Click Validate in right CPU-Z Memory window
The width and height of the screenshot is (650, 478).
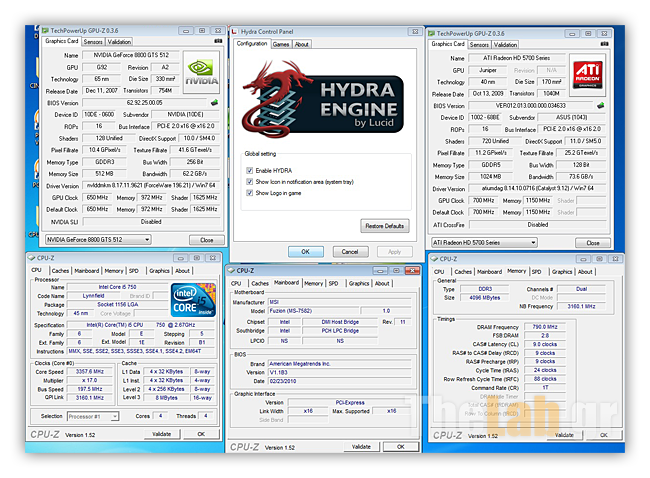point(564,435)
